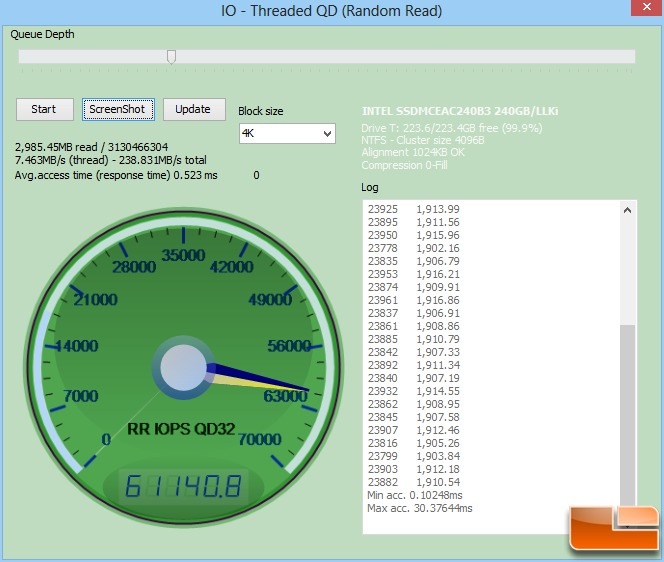
Task: Click the ScreenShot button
Action: (118, 109)
